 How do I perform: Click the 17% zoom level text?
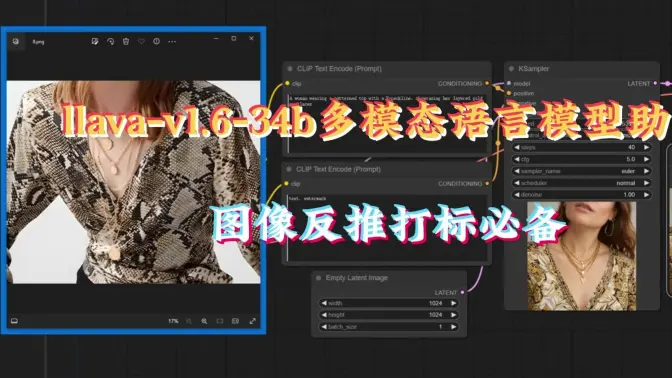pos(173,321)
